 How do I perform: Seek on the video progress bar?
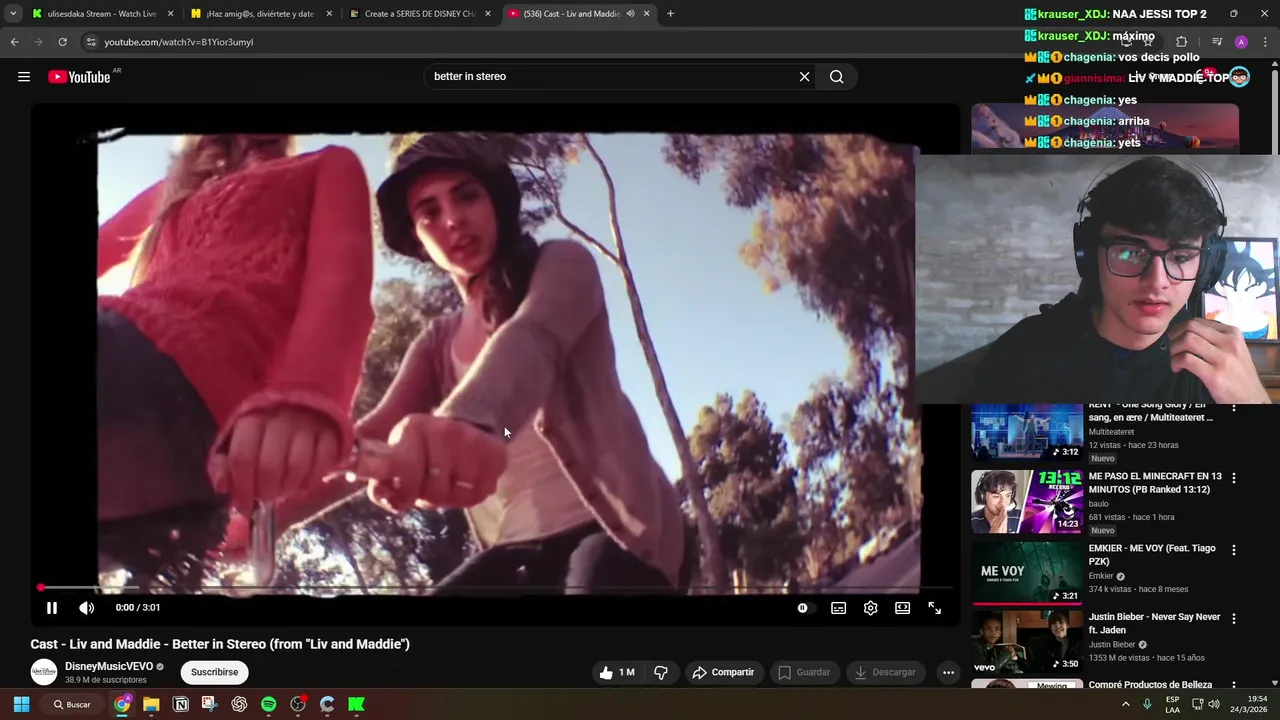[495, 588]
